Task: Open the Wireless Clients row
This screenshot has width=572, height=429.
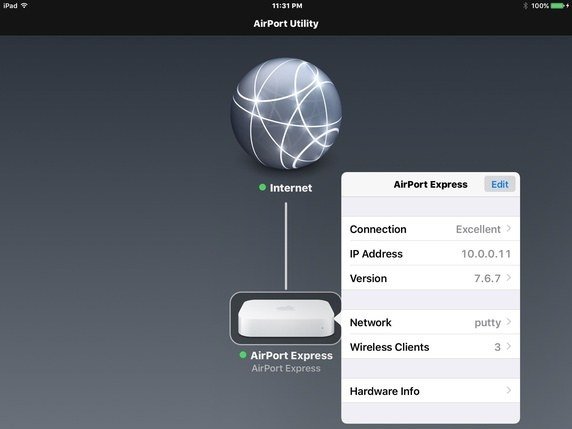Action: pyautogui.click(x=430, y=347)
